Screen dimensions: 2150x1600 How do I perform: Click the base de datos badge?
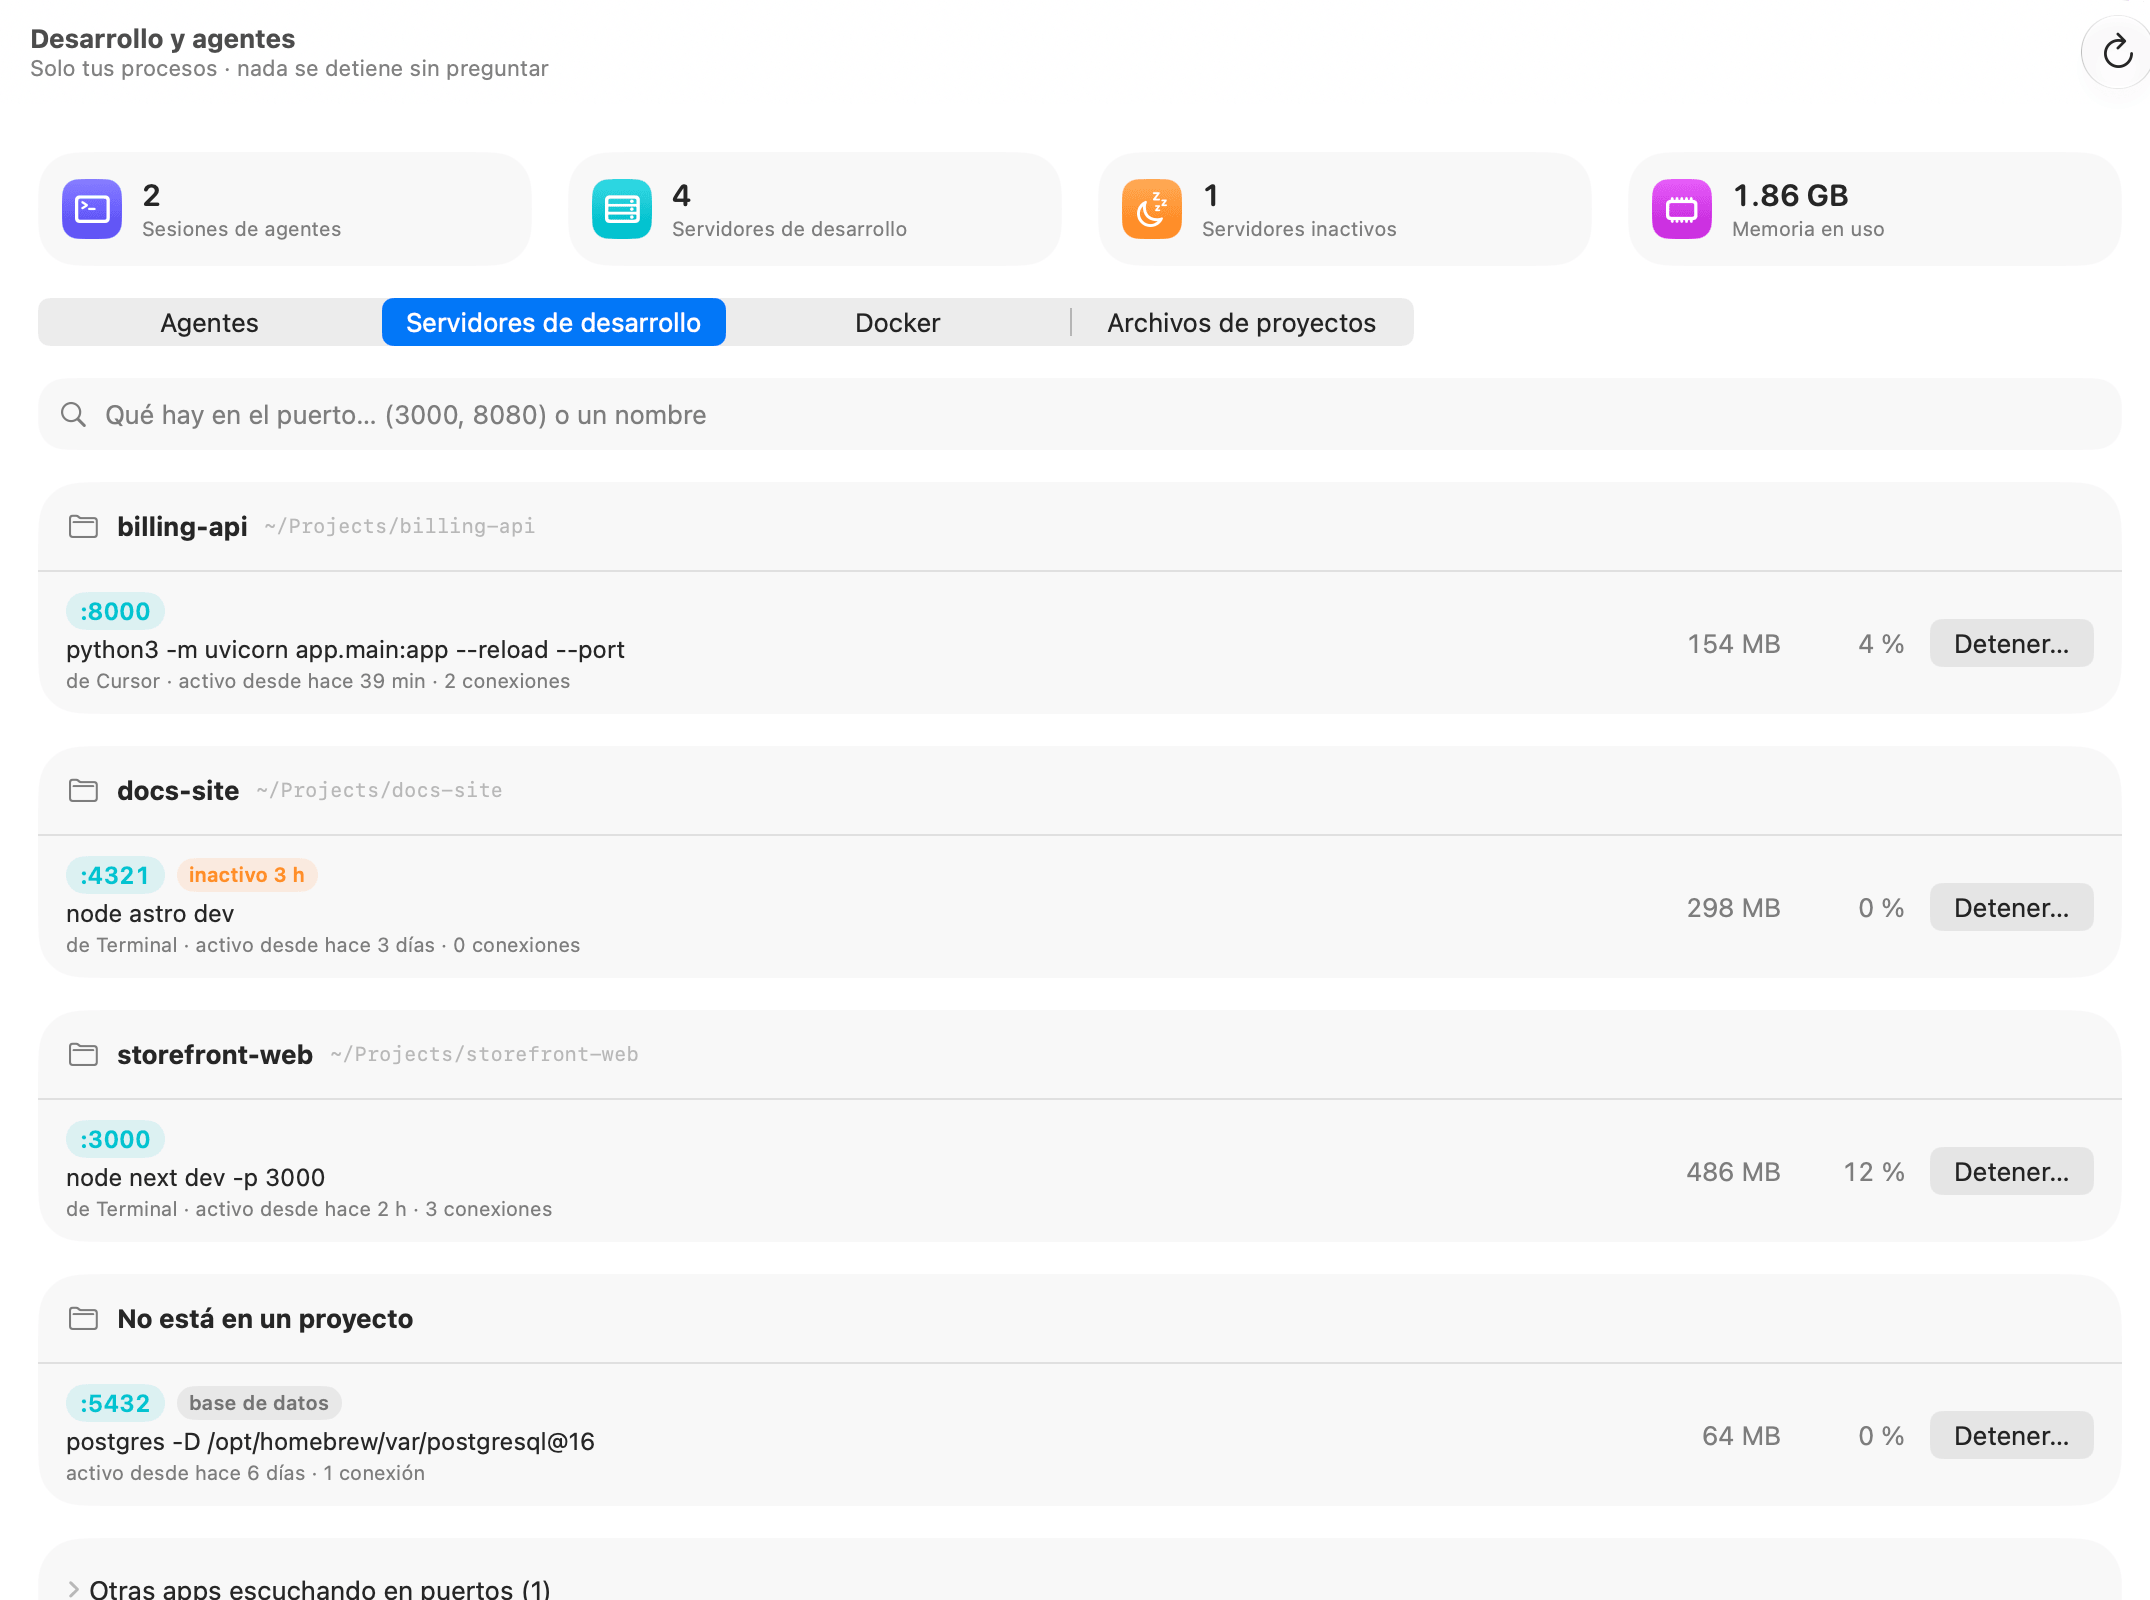pos(259,1403)
